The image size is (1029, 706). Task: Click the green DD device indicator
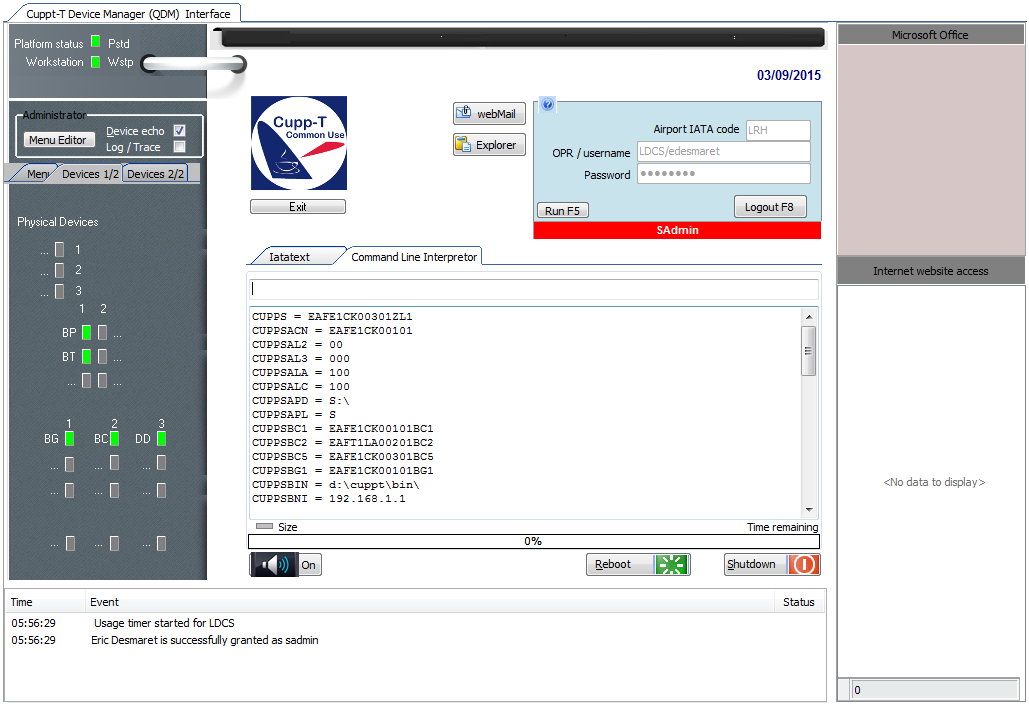161,438
